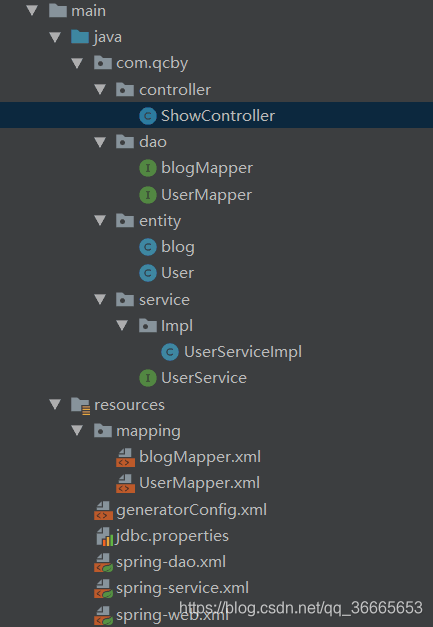433x627 pixels.
Task: Open the spring-dao.xml file
Action: coord(171,563)
